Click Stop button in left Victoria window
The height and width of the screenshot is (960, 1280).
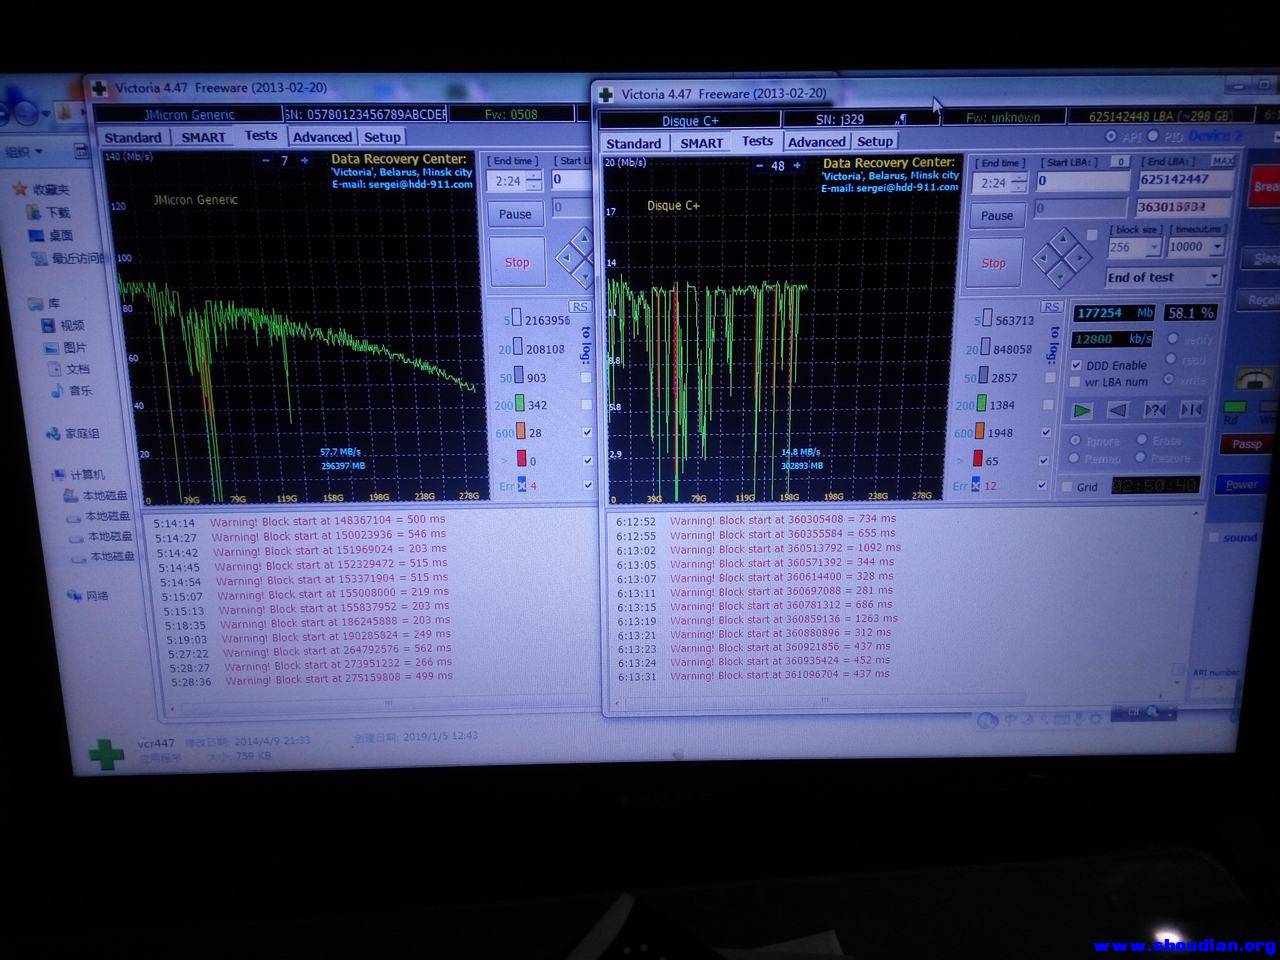click(x=517, y=262)
